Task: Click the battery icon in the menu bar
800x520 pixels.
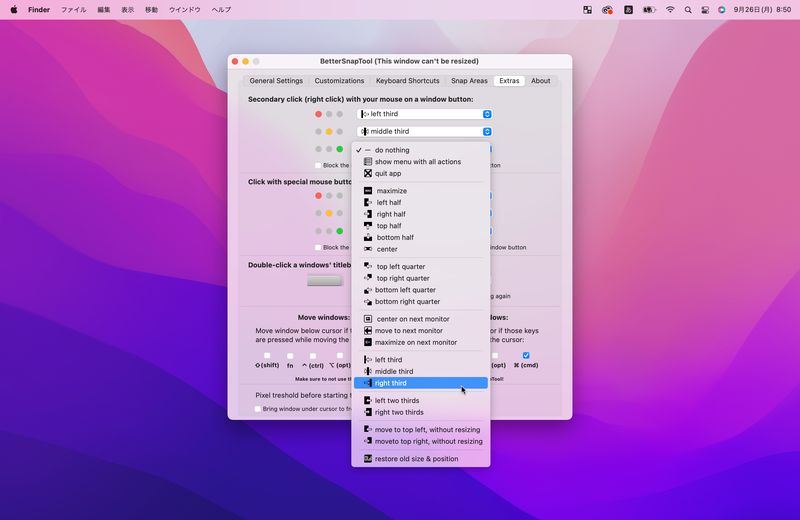Action: coord(649,10)
